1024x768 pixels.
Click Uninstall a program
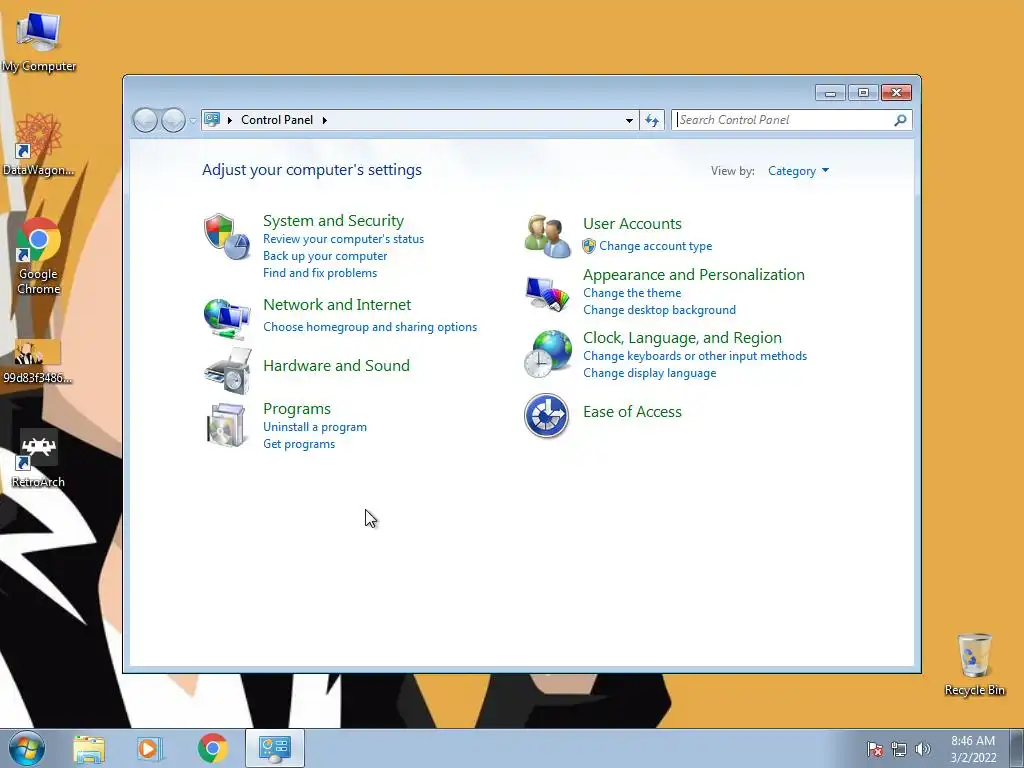pos(315,427)
